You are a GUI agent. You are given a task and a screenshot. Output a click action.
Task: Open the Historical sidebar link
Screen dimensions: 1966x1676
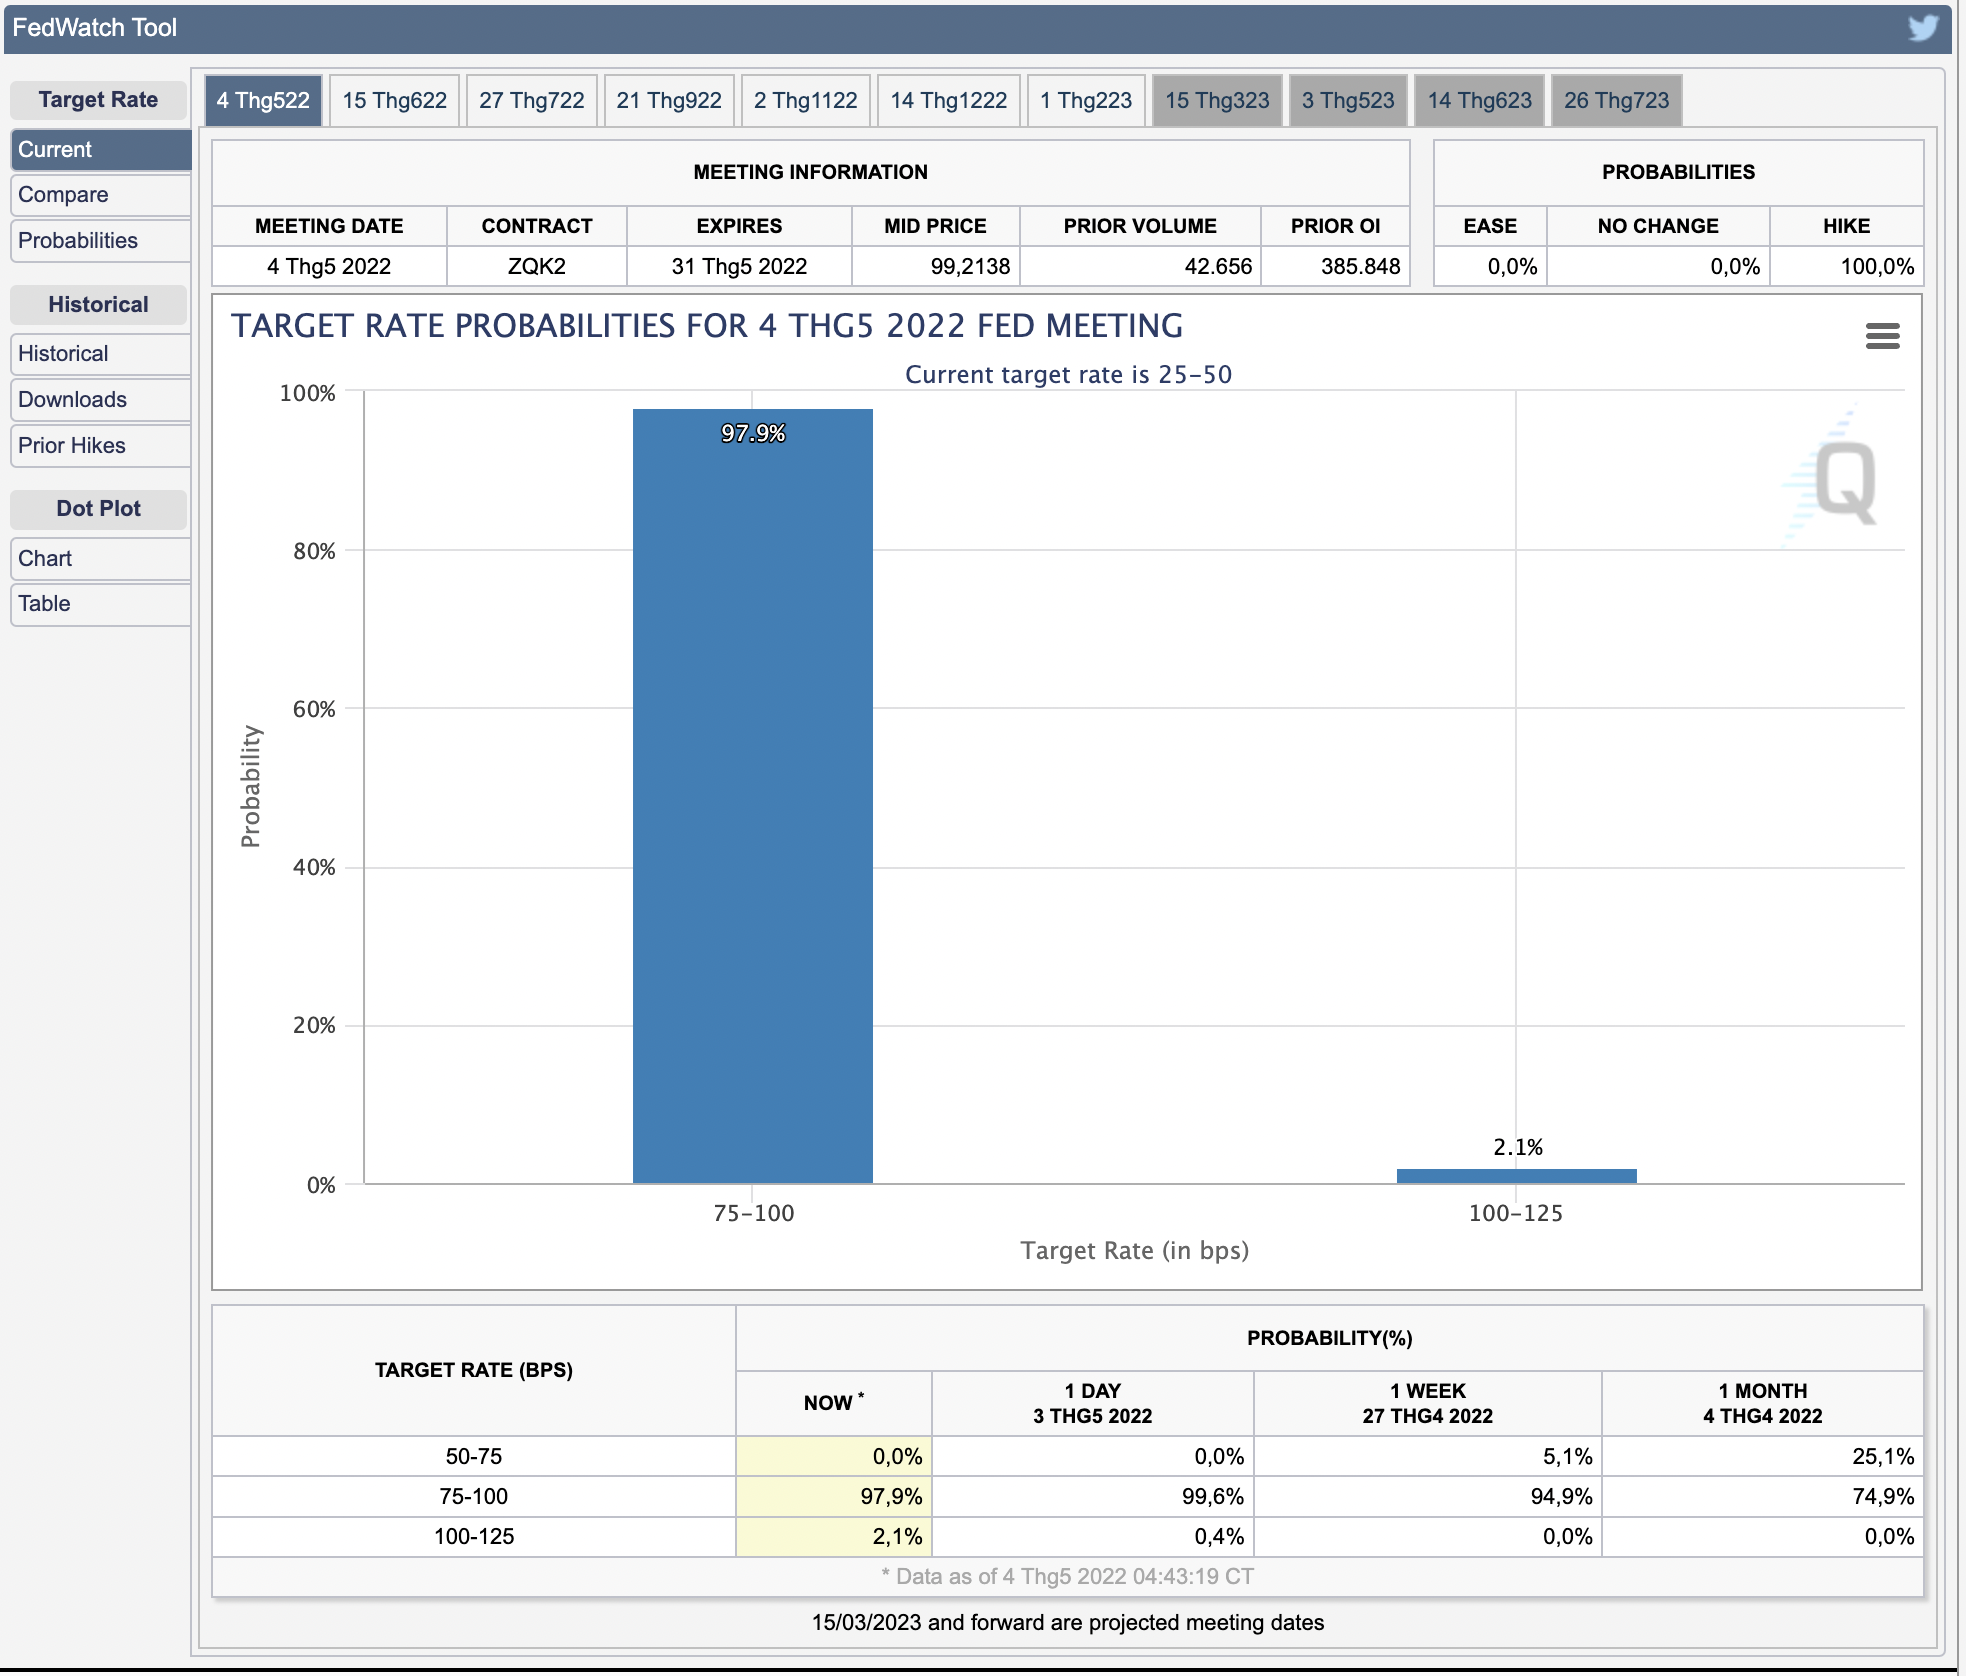coord(100,354)
